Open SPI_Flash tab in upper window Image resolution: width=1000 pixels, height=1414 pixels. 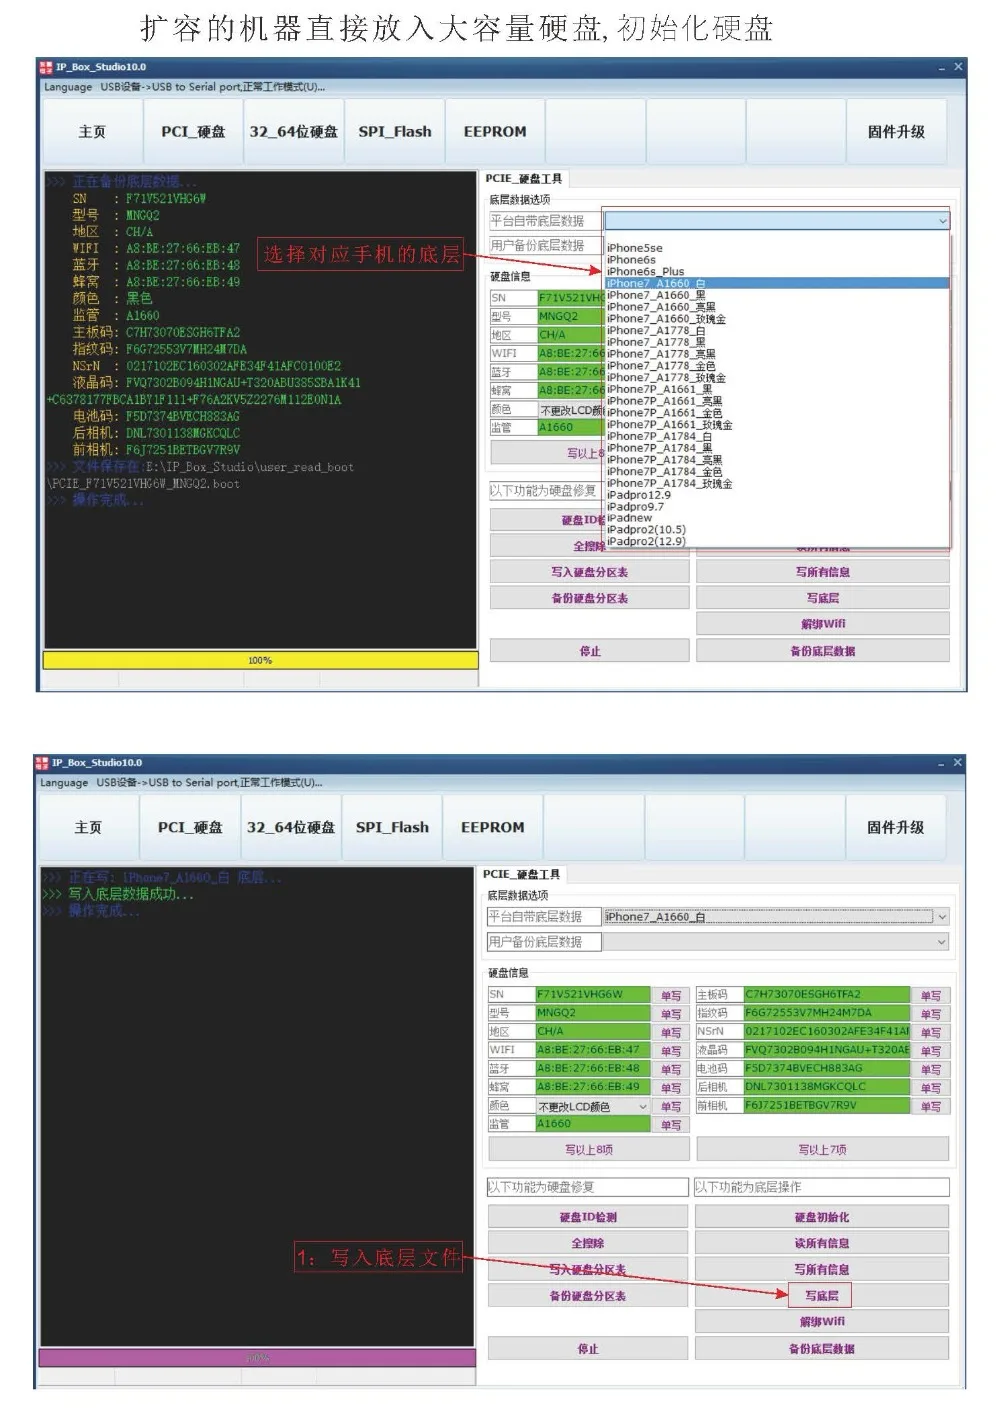(395, 132)
